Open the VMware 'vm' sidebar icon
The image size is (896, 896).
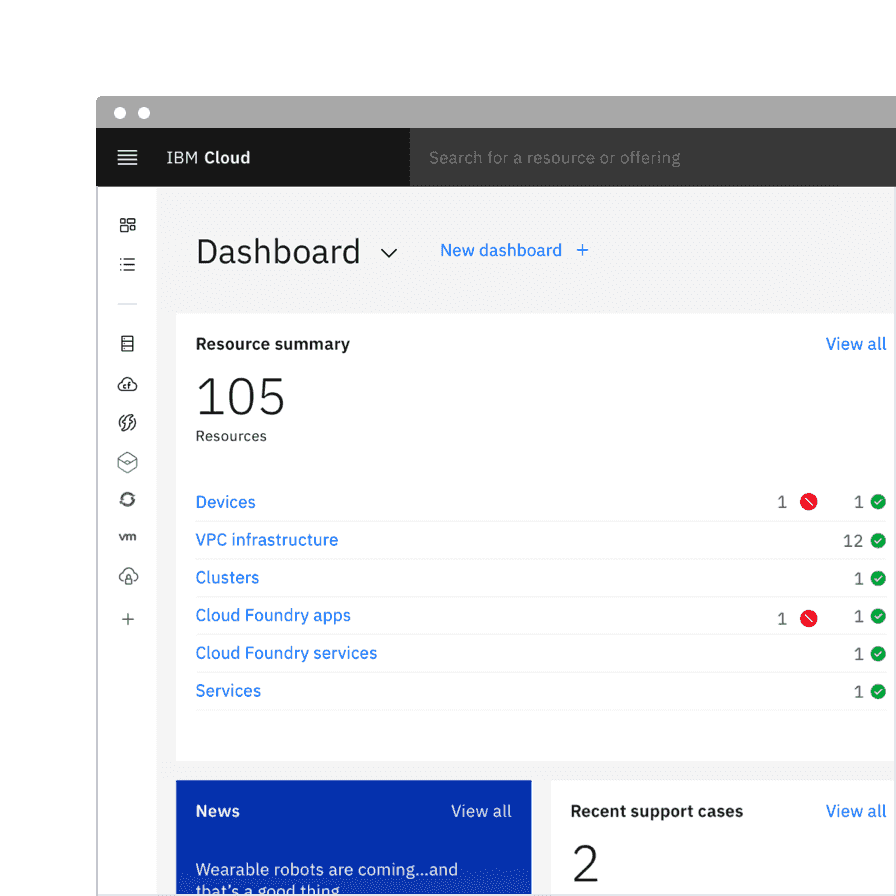tap(127, 537)
